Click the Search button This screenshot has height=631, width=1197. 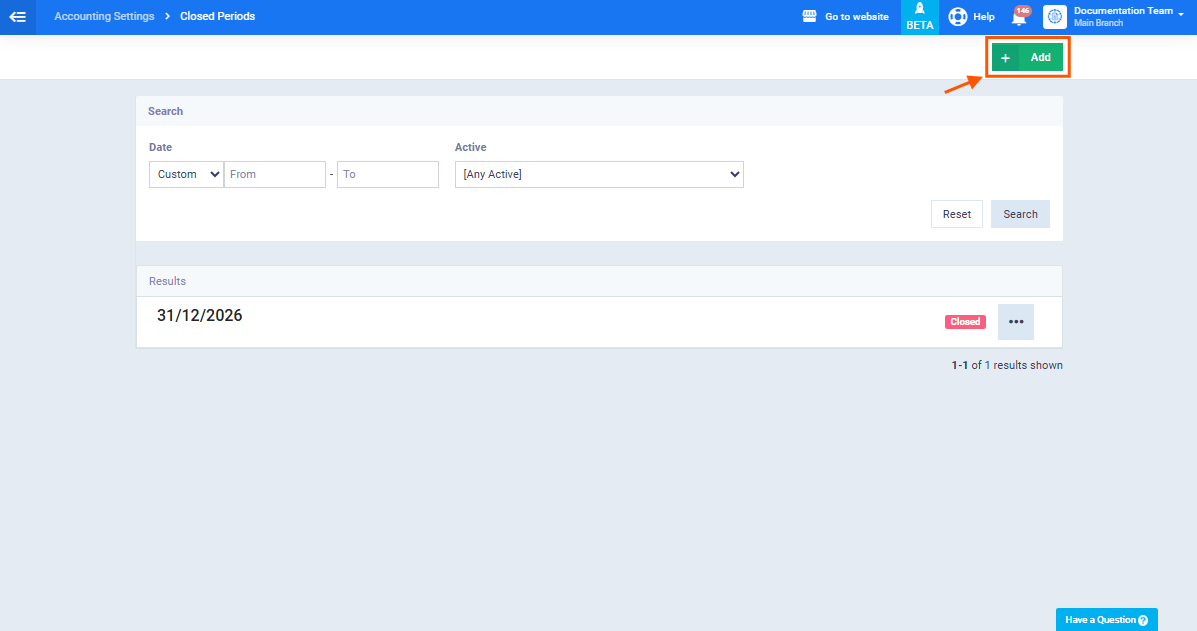(x=1020, y=214)
